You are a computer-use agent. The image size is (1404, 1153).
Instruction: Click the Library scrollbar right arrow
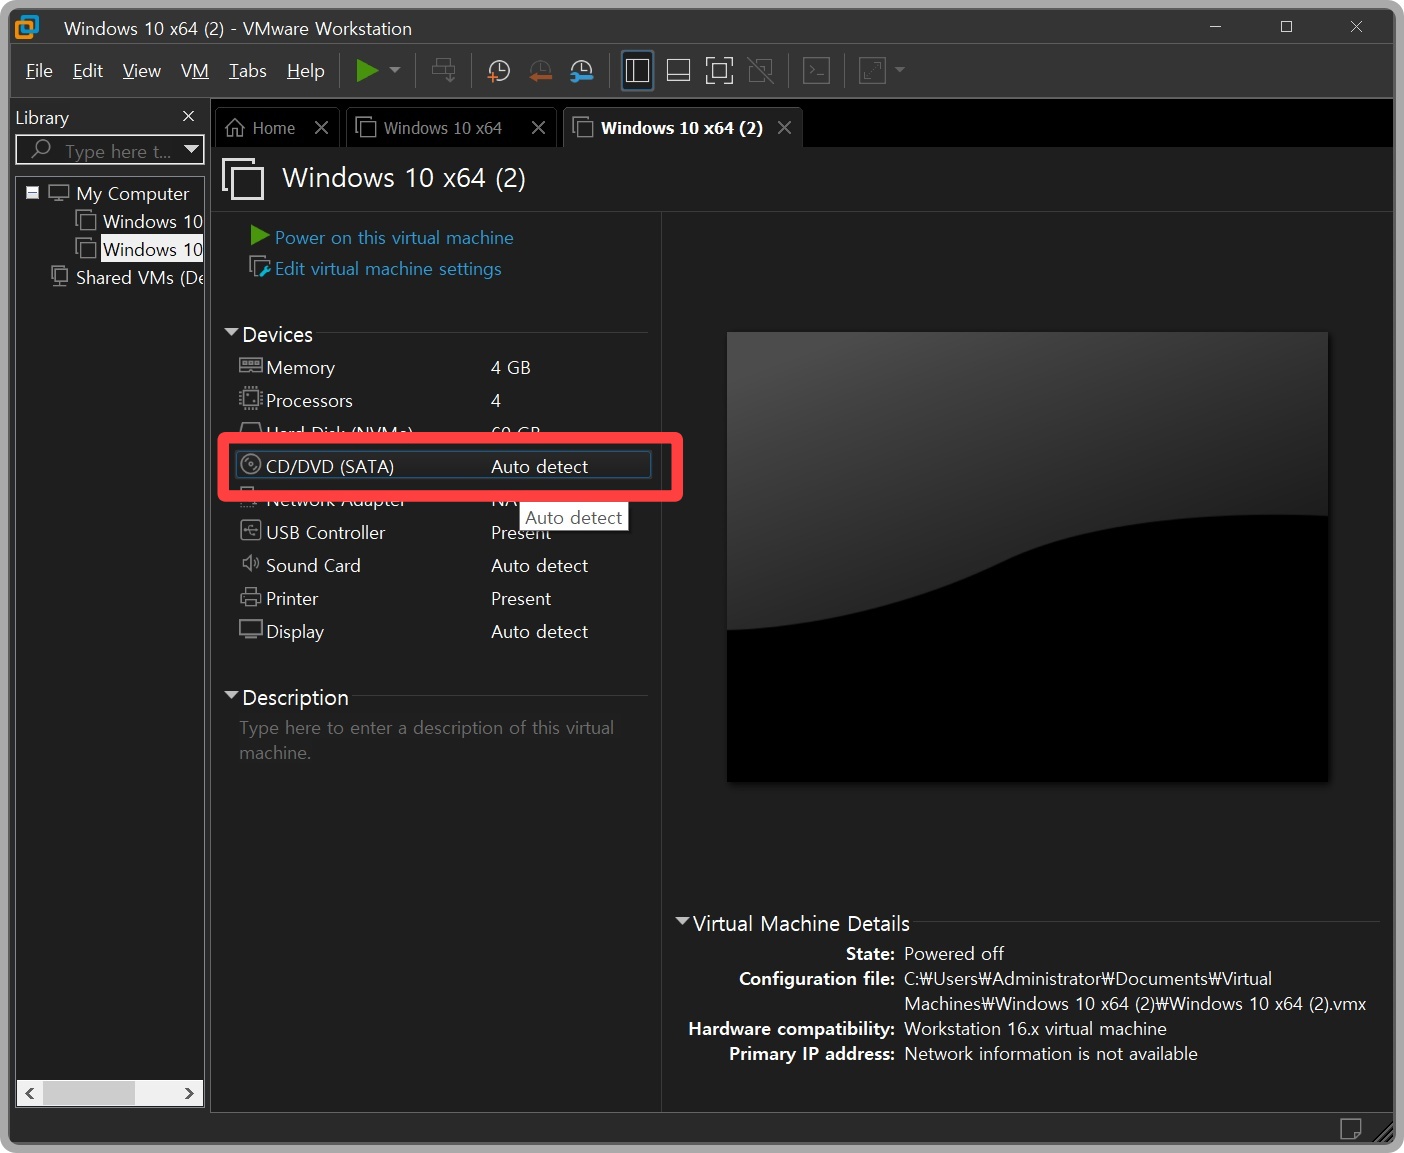pos(189,1093)
